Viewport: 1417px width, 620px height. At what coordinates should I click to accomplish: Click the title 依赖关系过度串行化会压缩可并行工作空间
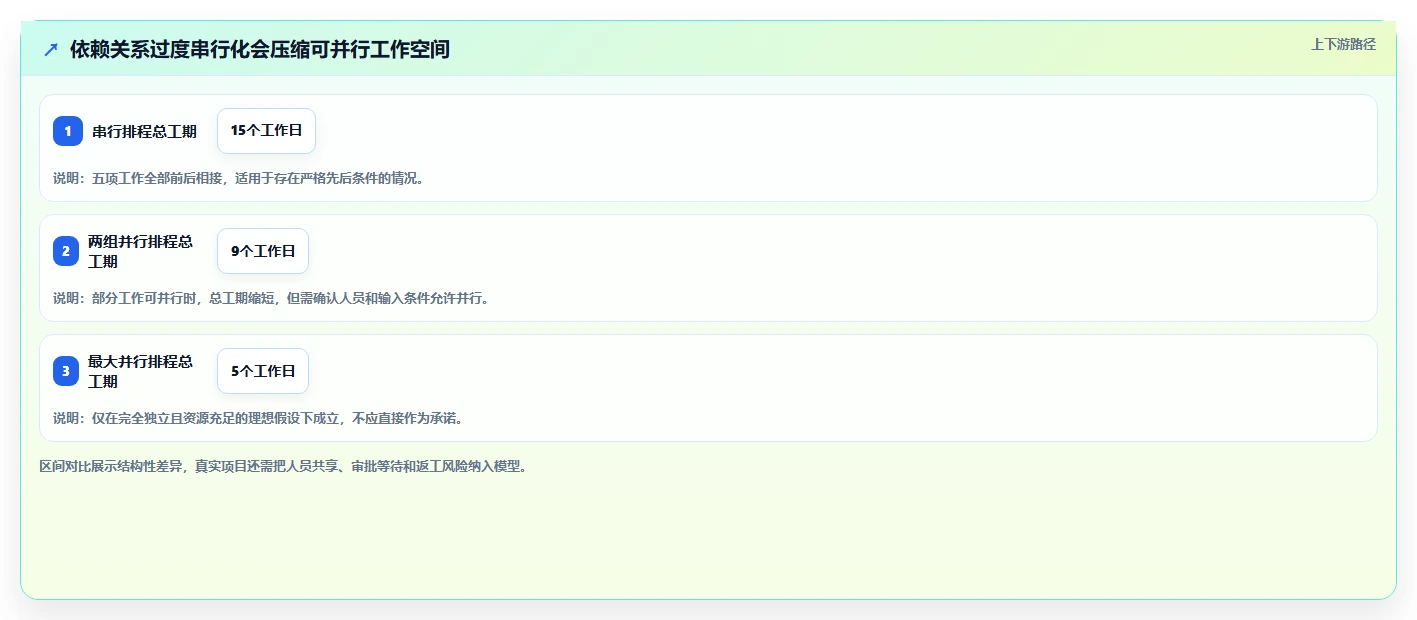click(x=260, y=49)
